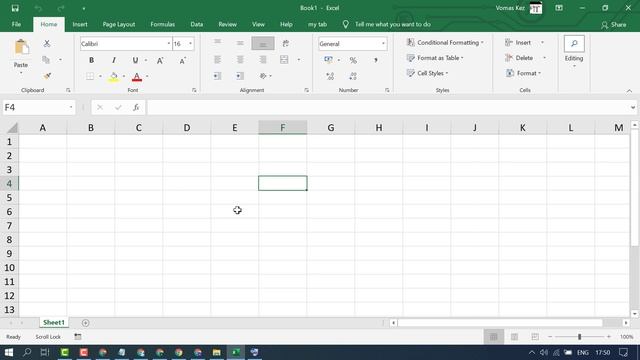Switch to the Data tab

197,24
